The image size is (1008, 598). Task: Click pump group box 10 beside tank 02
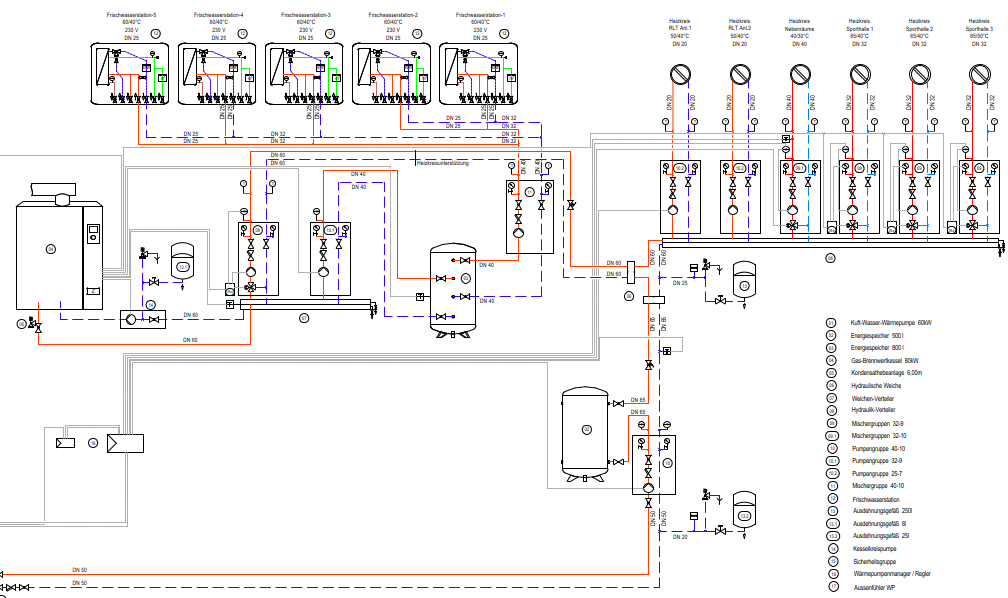[x=654, y=464]
